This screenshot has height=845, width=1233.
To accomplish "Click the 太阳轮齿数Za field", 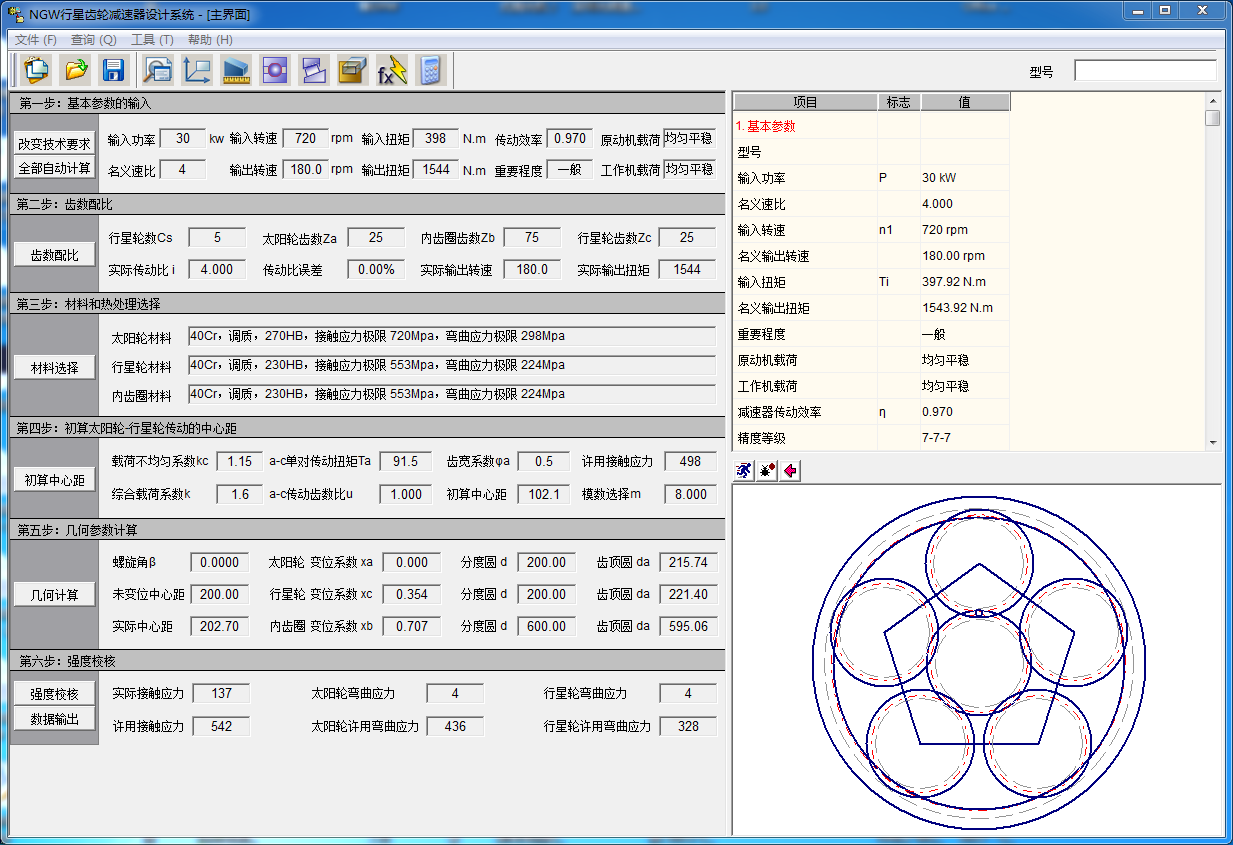I will point(376,238).
